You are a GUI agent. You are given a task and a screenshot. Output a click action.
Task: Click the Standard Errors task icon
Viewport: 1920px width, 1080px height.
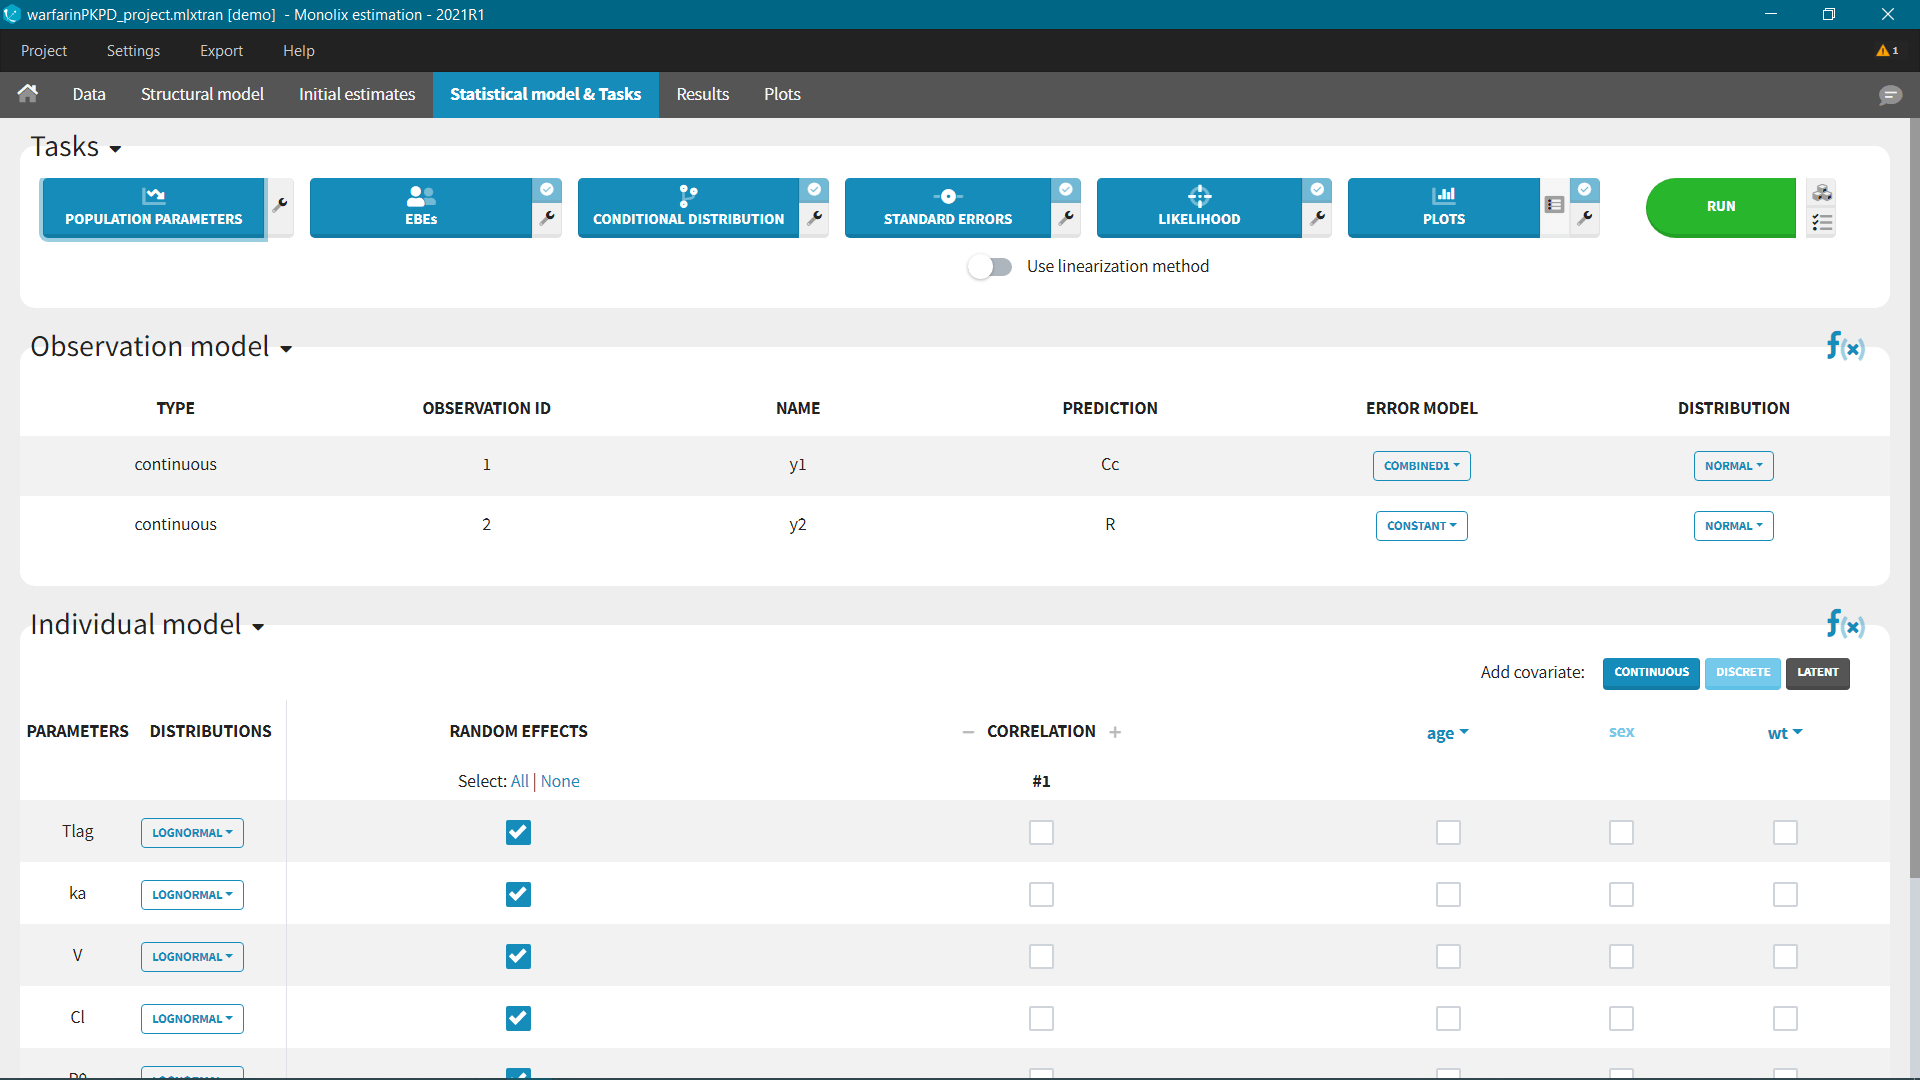[x=949, y=206]
